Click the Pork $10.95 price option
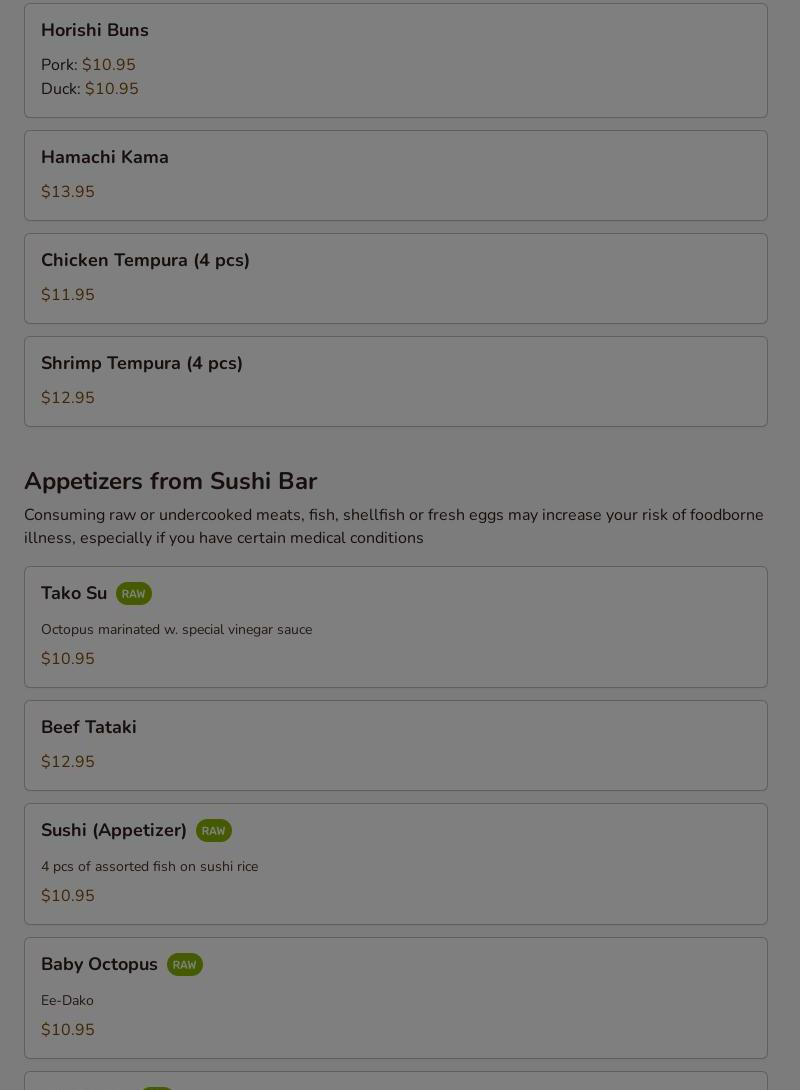800x1090 pixels. pos(88,65)
